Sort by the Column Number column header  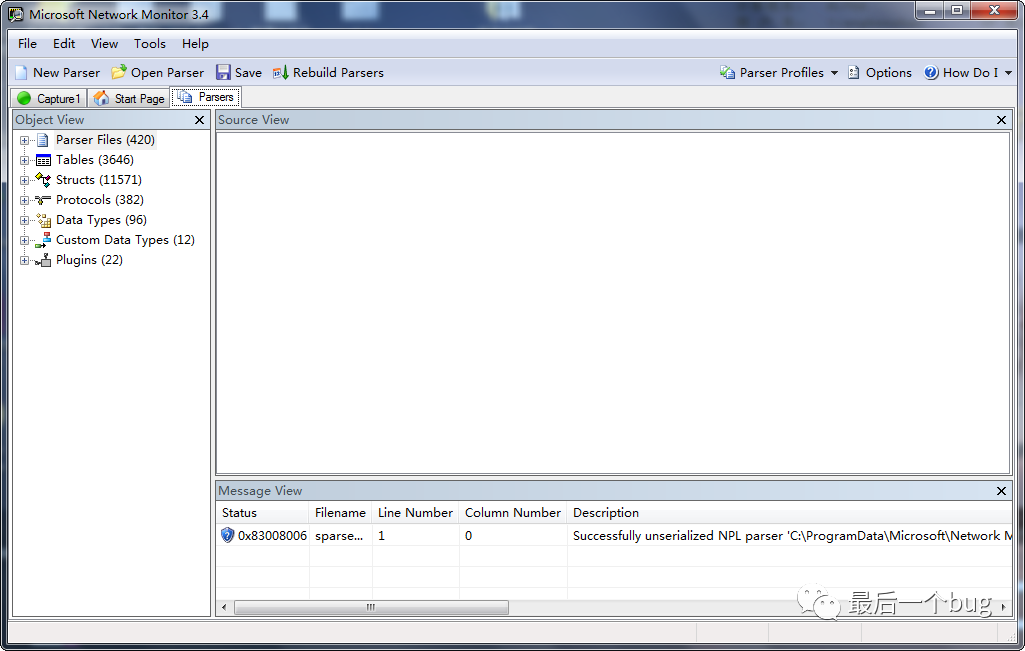point(513,513)
